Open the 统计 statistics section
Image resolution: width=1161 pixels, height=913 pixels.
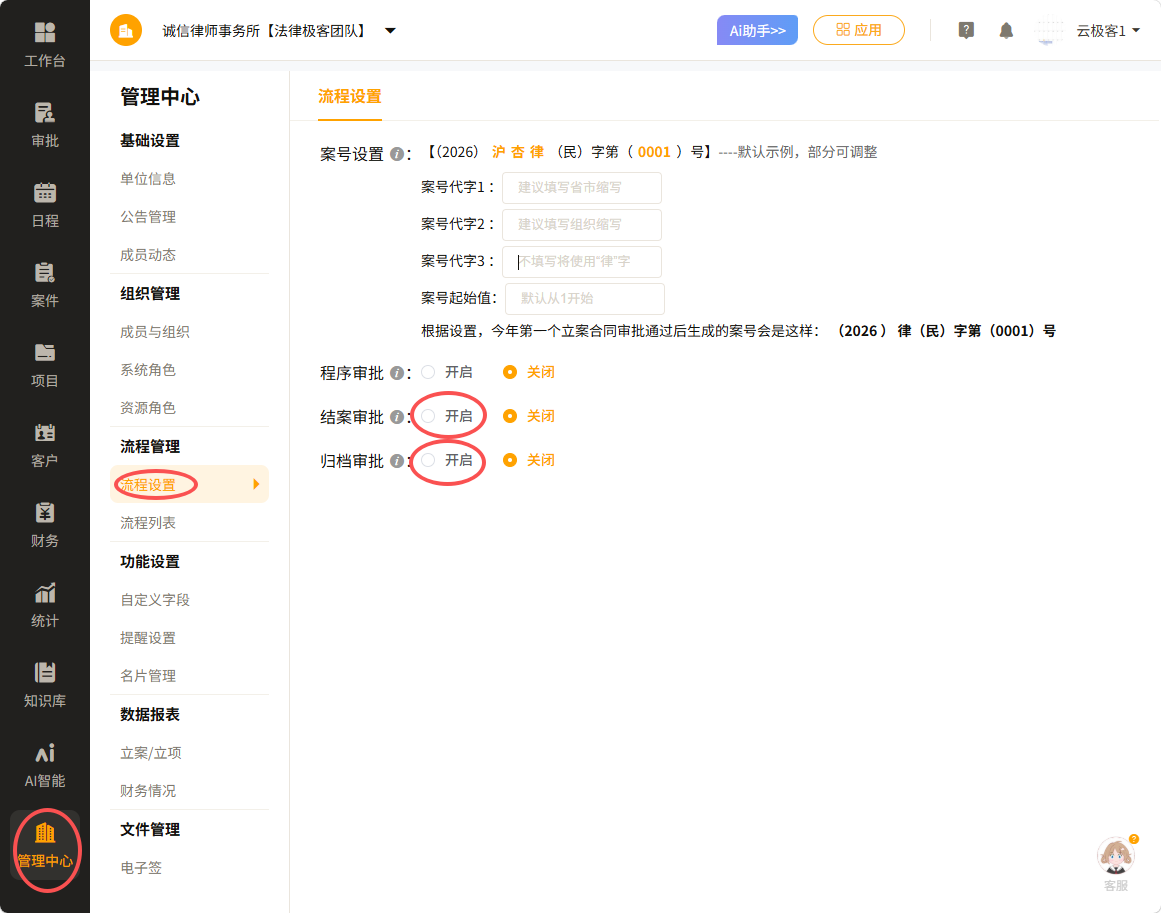coord(44,604)
